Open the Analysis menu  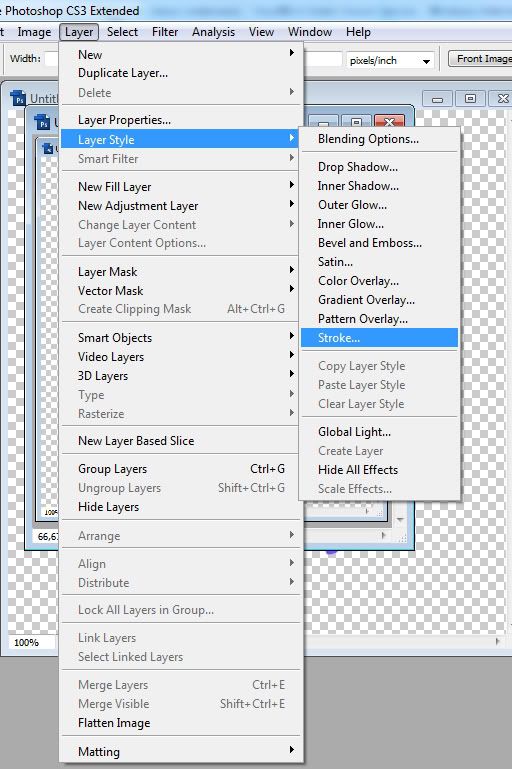tap(213, 32)
